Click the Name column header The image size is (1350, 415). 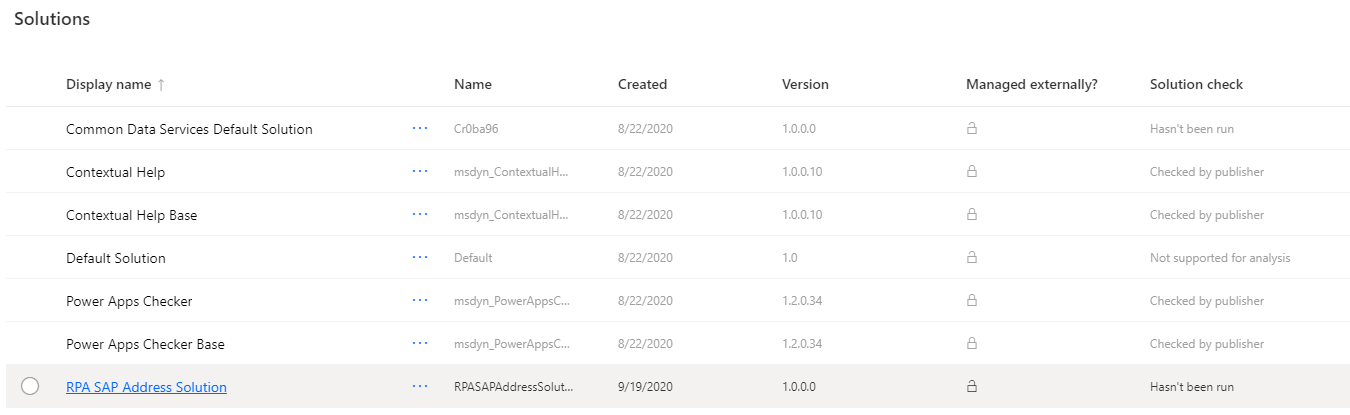[472, 85]
